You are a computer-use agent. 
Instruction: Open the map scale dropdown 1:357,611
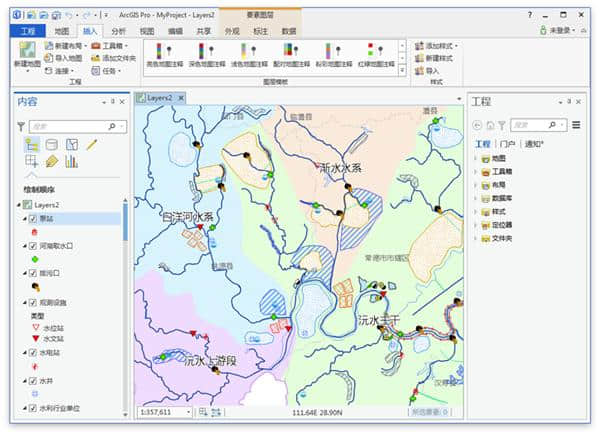click(x=190, y=412)
